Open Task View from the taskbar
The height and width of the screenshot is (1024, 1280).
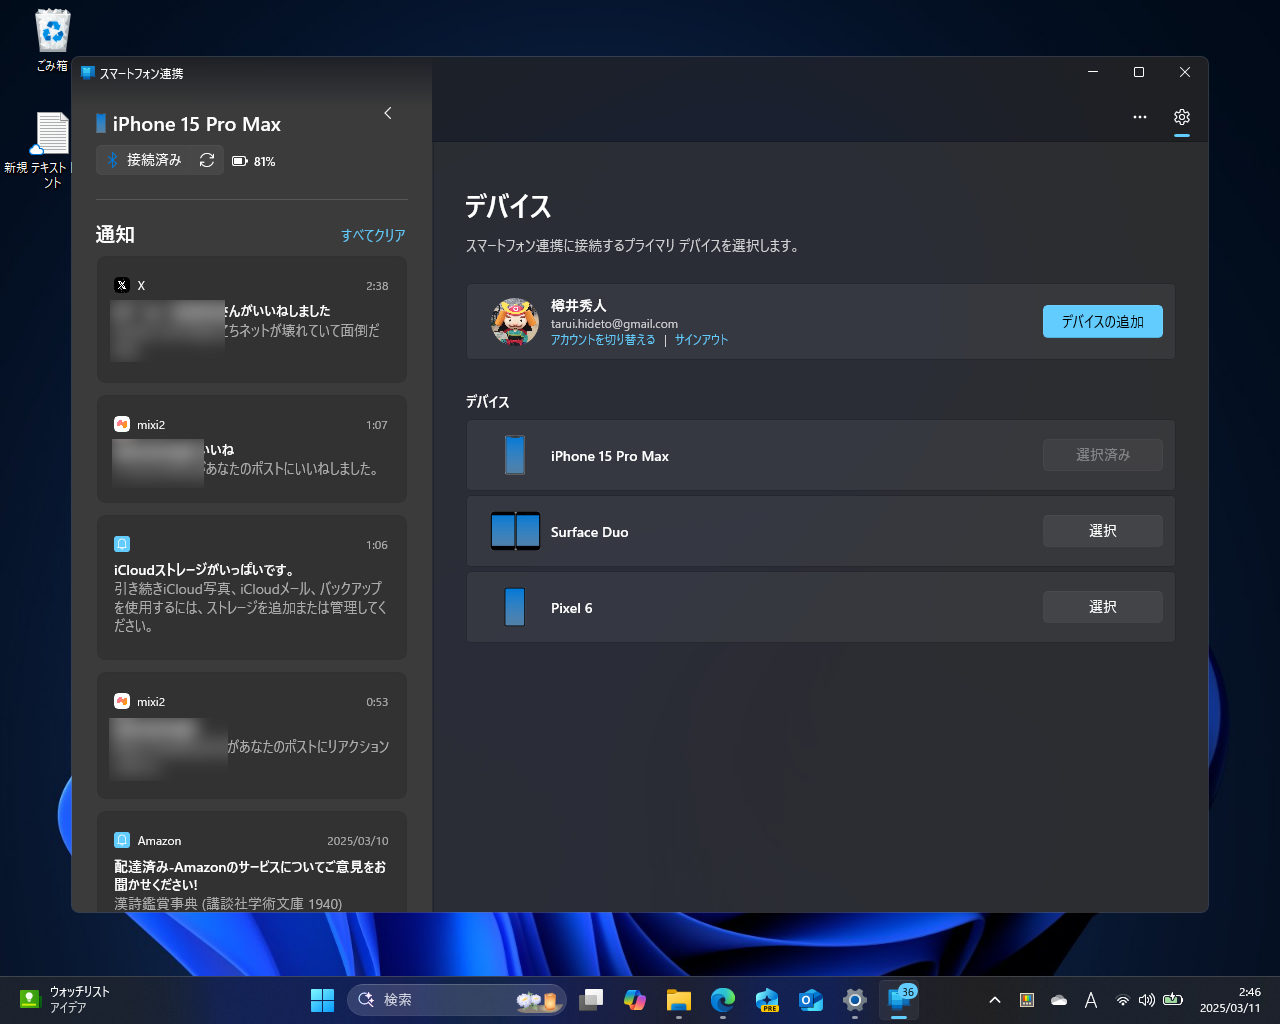pyautogui.click(x=591, y=1000)
